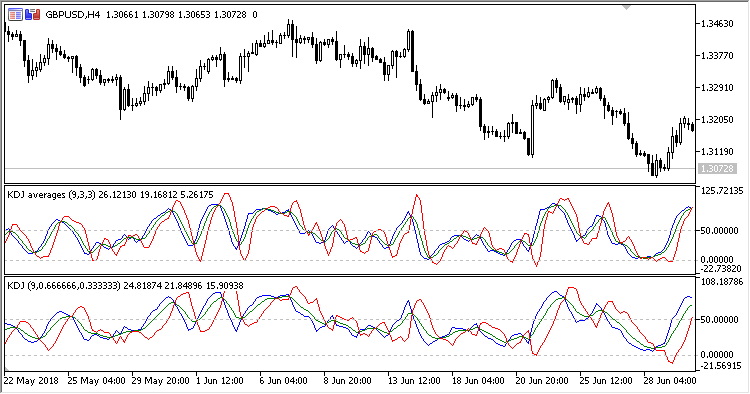Click the KDJ value 15.90938

(x=225, y=285)
